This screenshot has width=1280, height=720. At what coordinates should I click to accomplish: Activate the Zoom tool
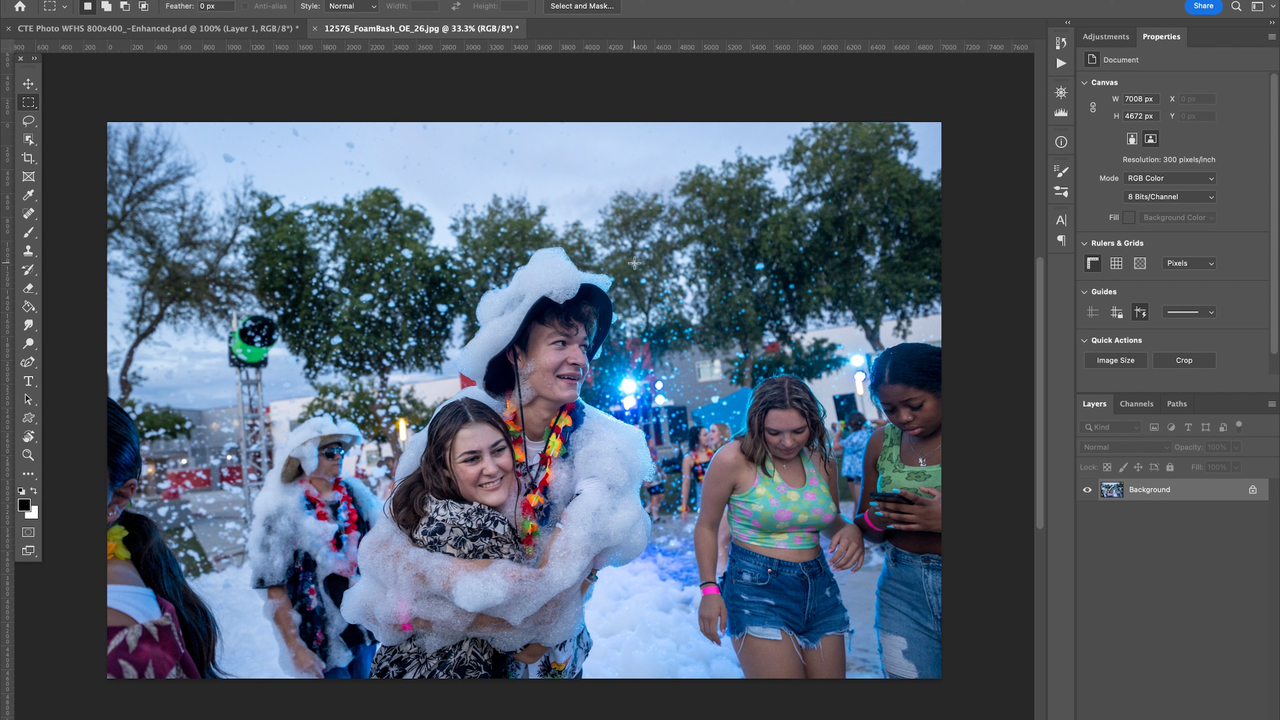28,455
